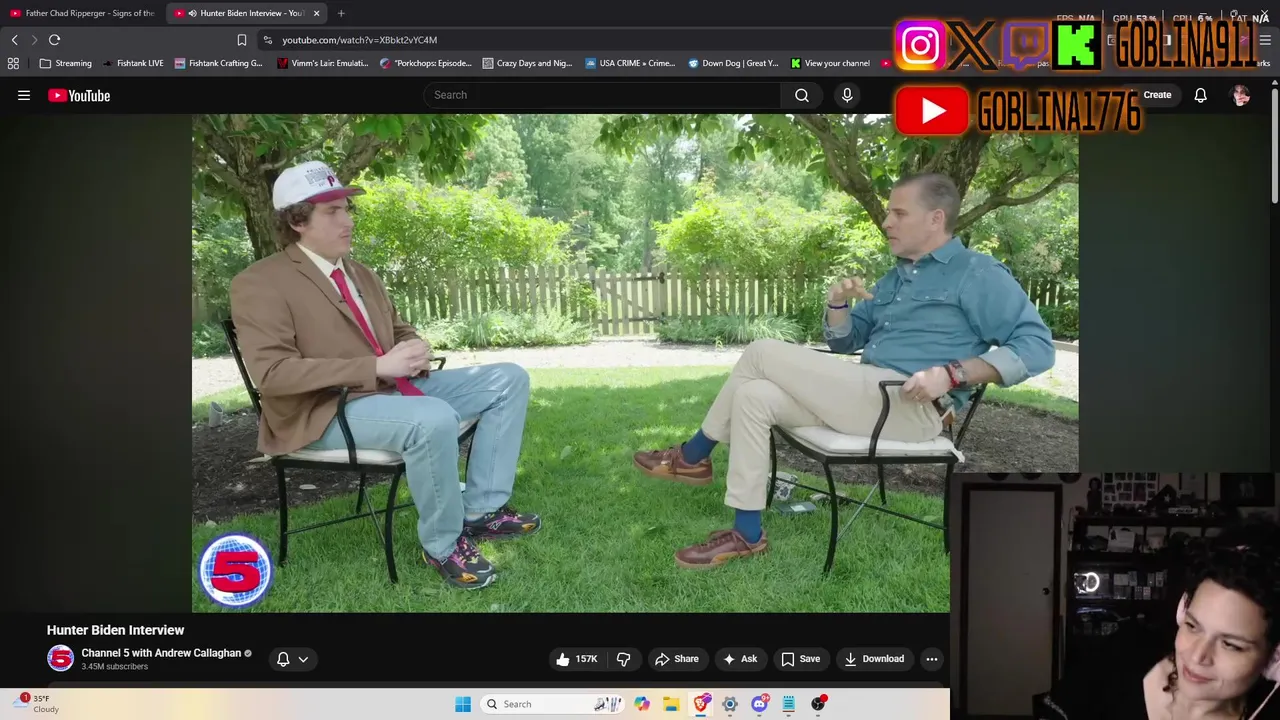Open View your channel bookmark
The height and width of the screenshot is (720, 1280).
coord(830,63)
